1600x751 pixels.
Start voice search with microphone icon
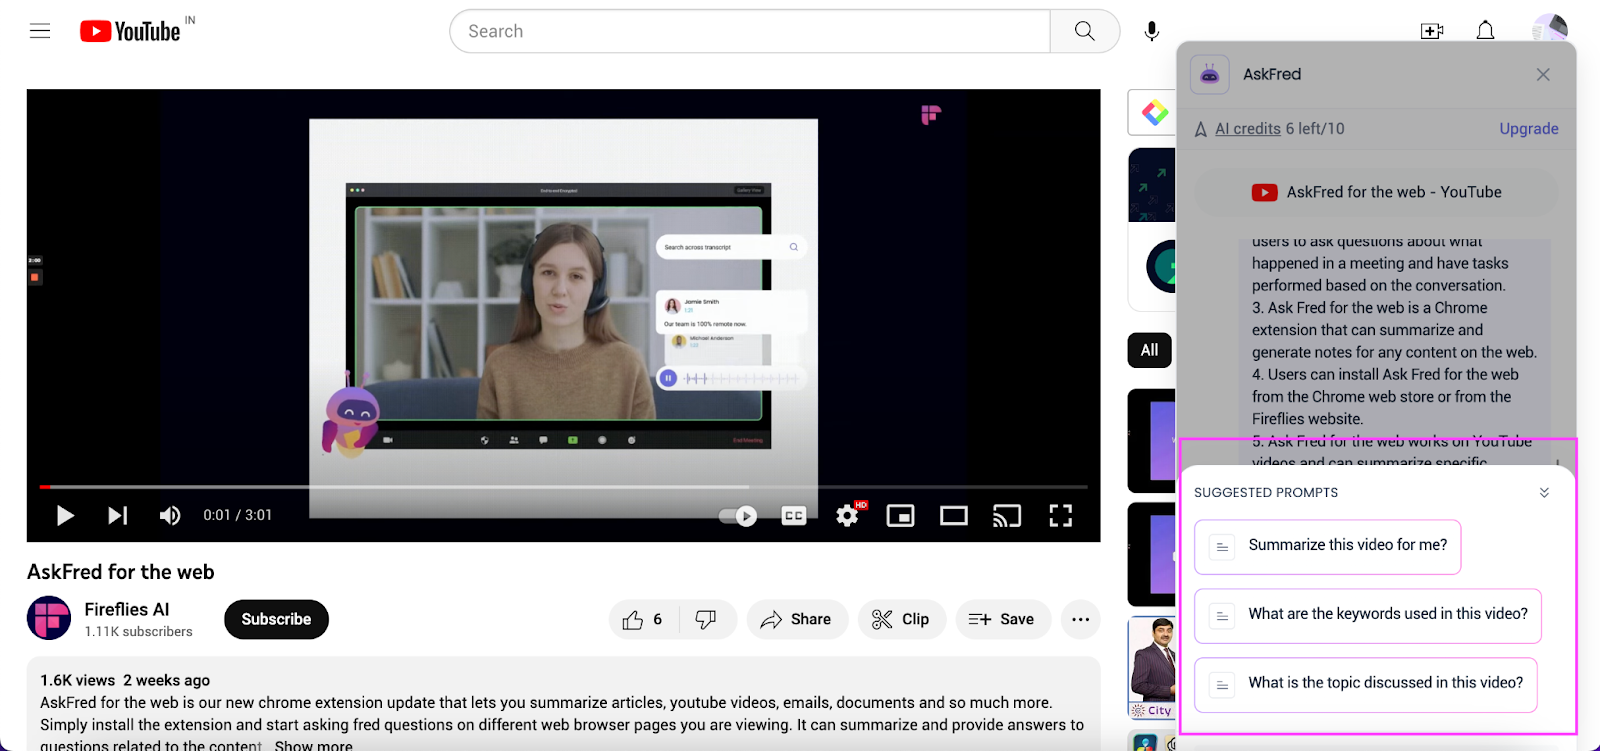tap(1152, 31)
